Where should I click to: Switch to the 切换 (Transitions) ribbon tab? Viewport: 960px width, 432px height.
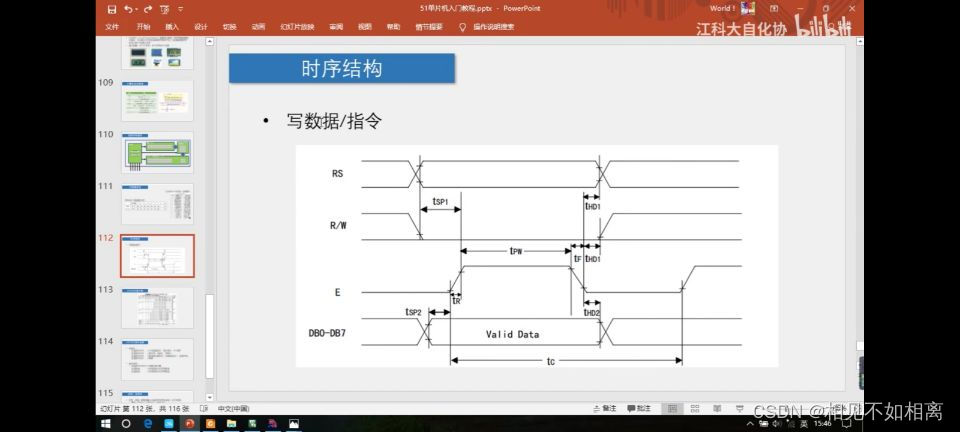tap(230, 27)
